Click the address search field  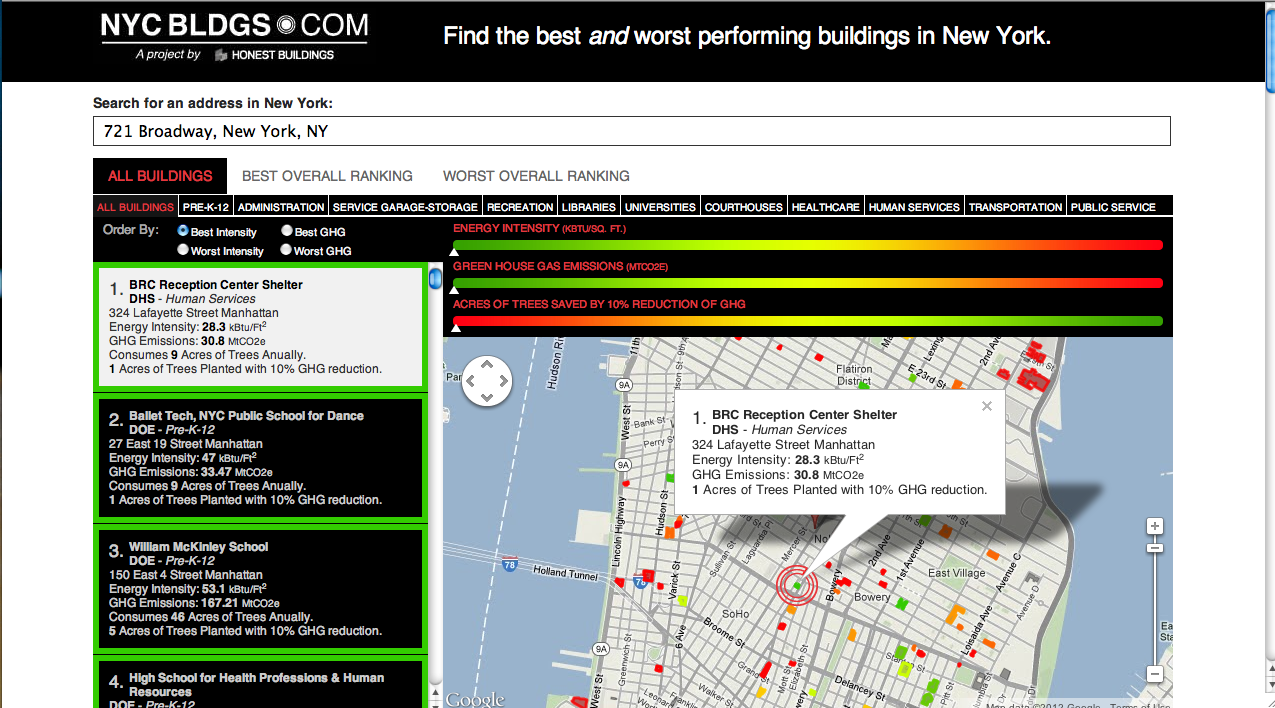point(631,131)
